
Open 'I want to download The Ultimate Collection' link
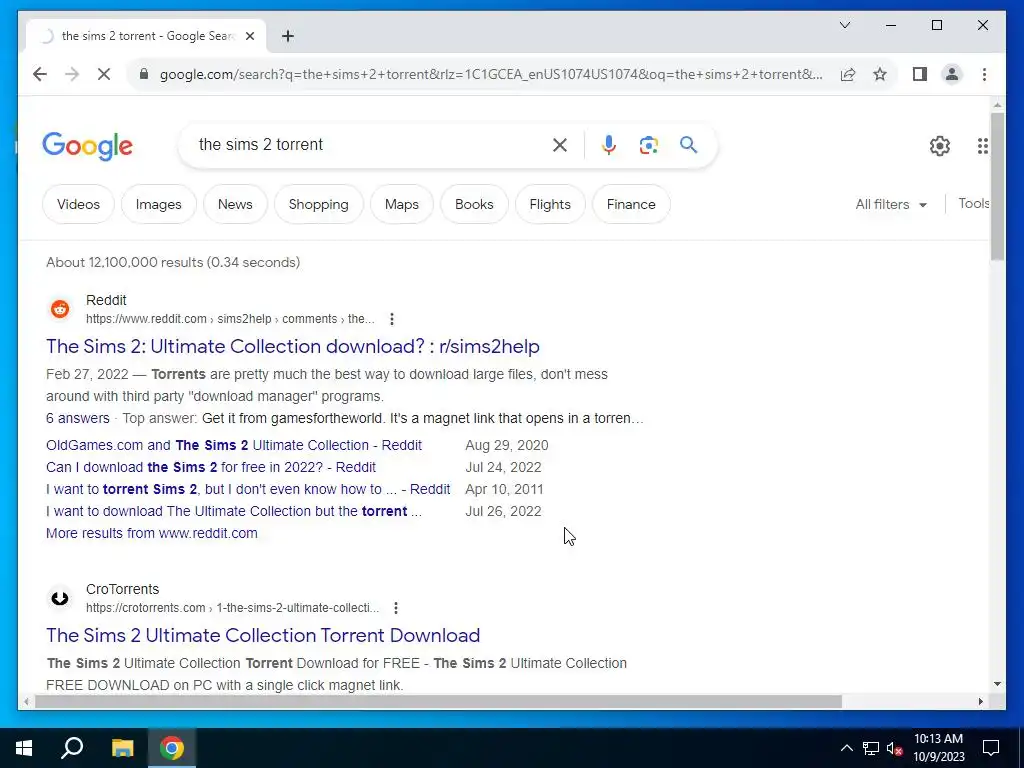[234, 511]
